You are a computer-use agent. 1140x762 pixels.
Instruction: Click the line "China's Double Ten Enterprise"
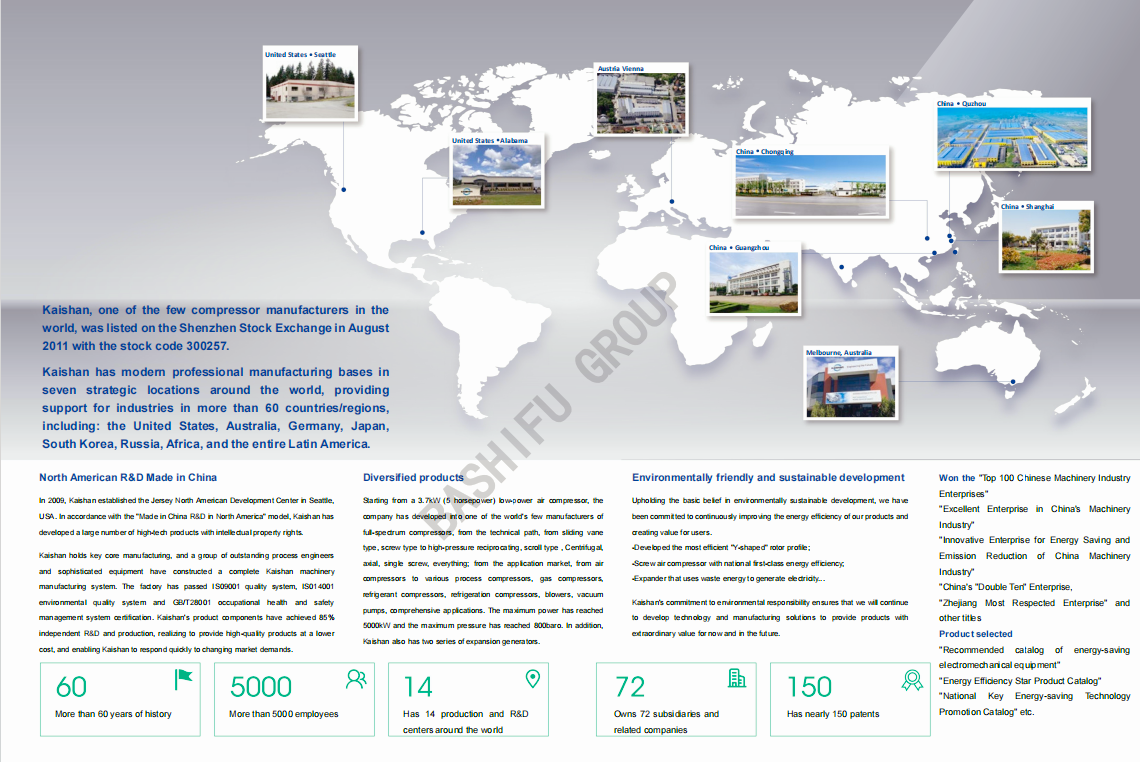pyautogui.click(x=1005, y=587)
